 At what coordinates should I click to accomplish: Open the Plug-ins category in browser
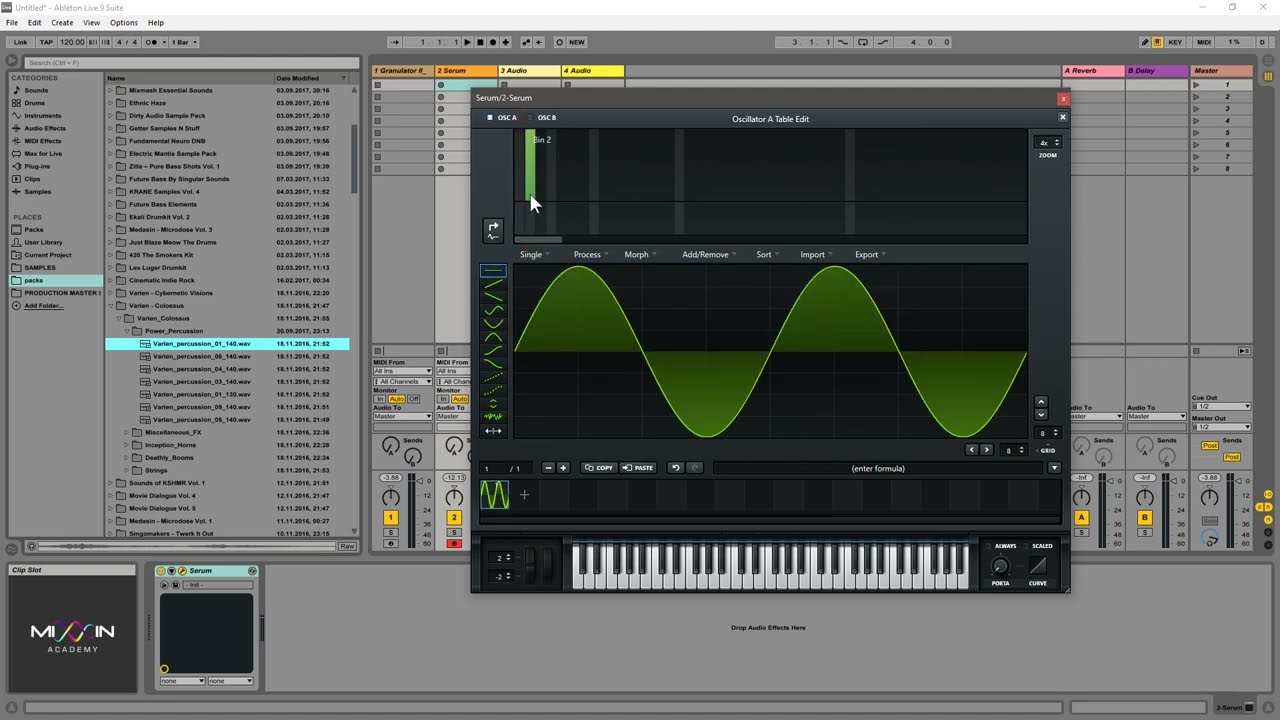[x=37, y=166]
